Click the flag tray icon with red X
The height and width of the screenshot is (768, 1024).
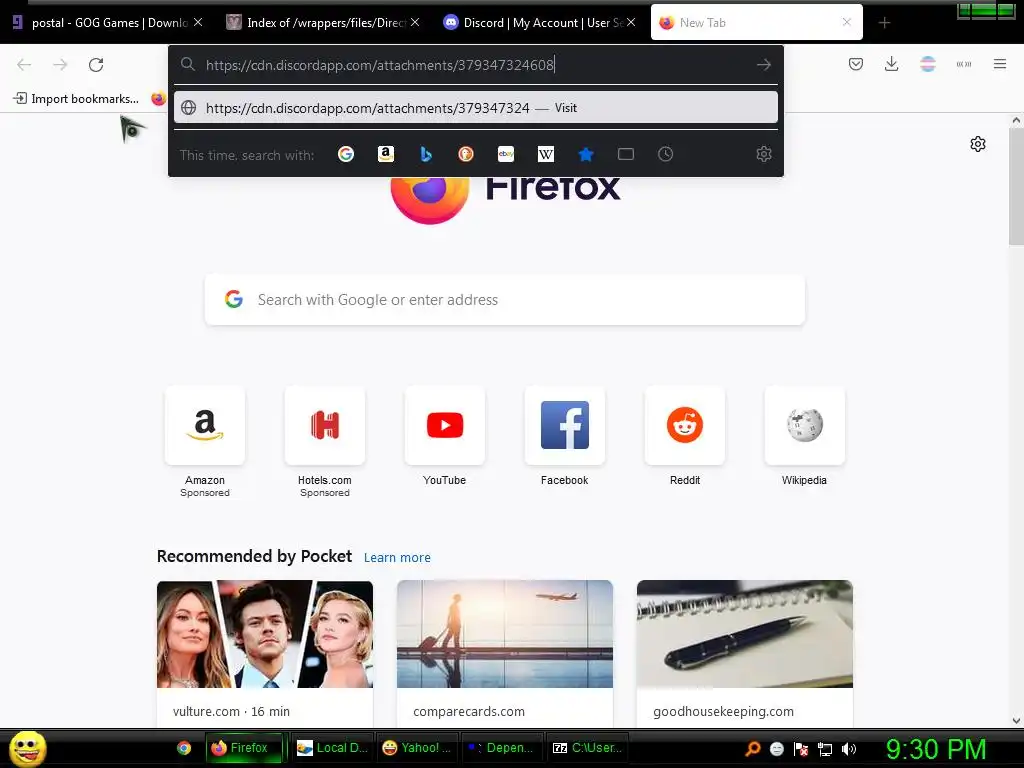point(801,750)
